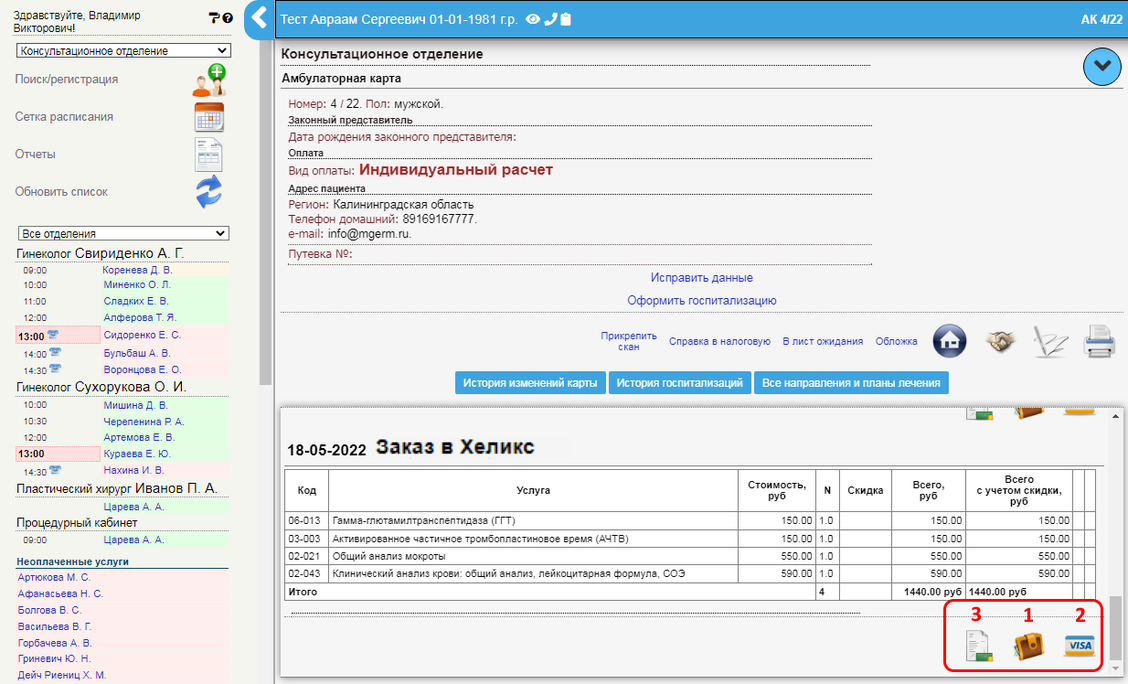The width and height of the screenshot is (1128, 684).
Task: Open История госпитализаций tab
Action: [680, 383]
